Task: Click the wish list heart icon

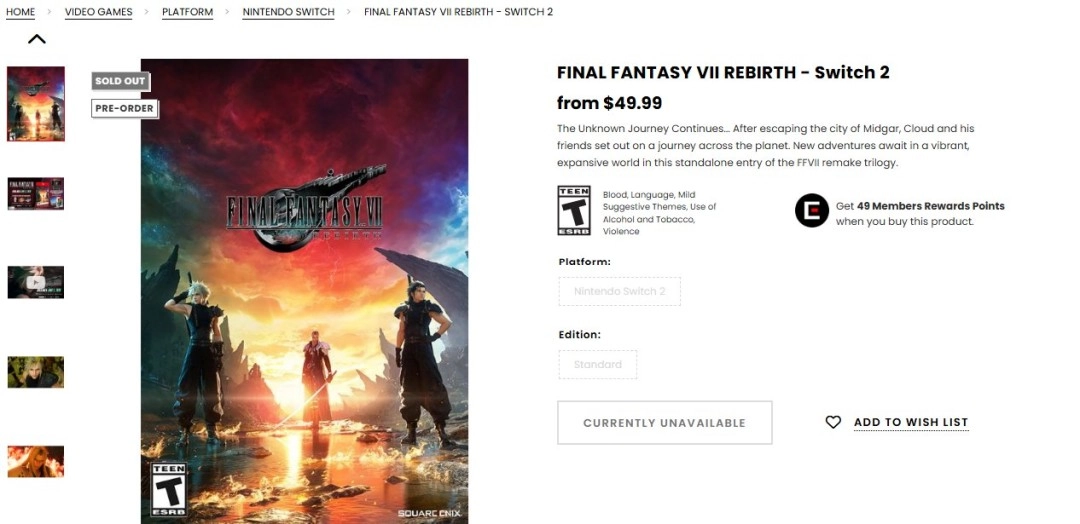Action: point(833,423)
